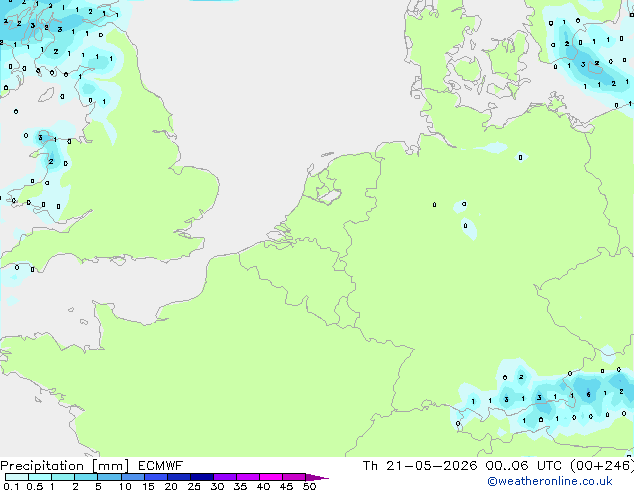Click the '(00+246)' forecast offset text
Image resolution: width=634 pixels, height=490 pixels.
[x=602, y=466]
